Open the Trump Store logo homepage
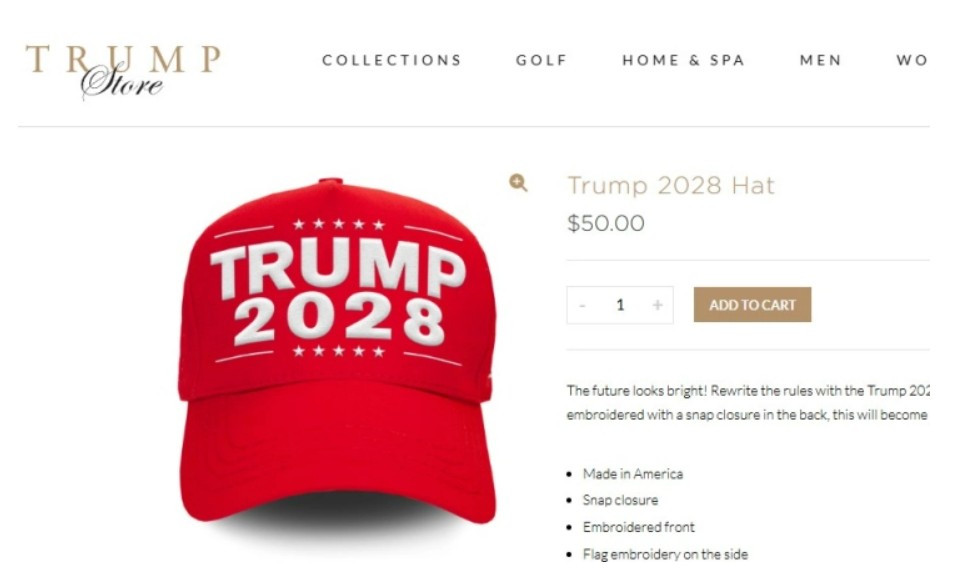This screenshot has width=963, height=579. (x=123, y=71)
